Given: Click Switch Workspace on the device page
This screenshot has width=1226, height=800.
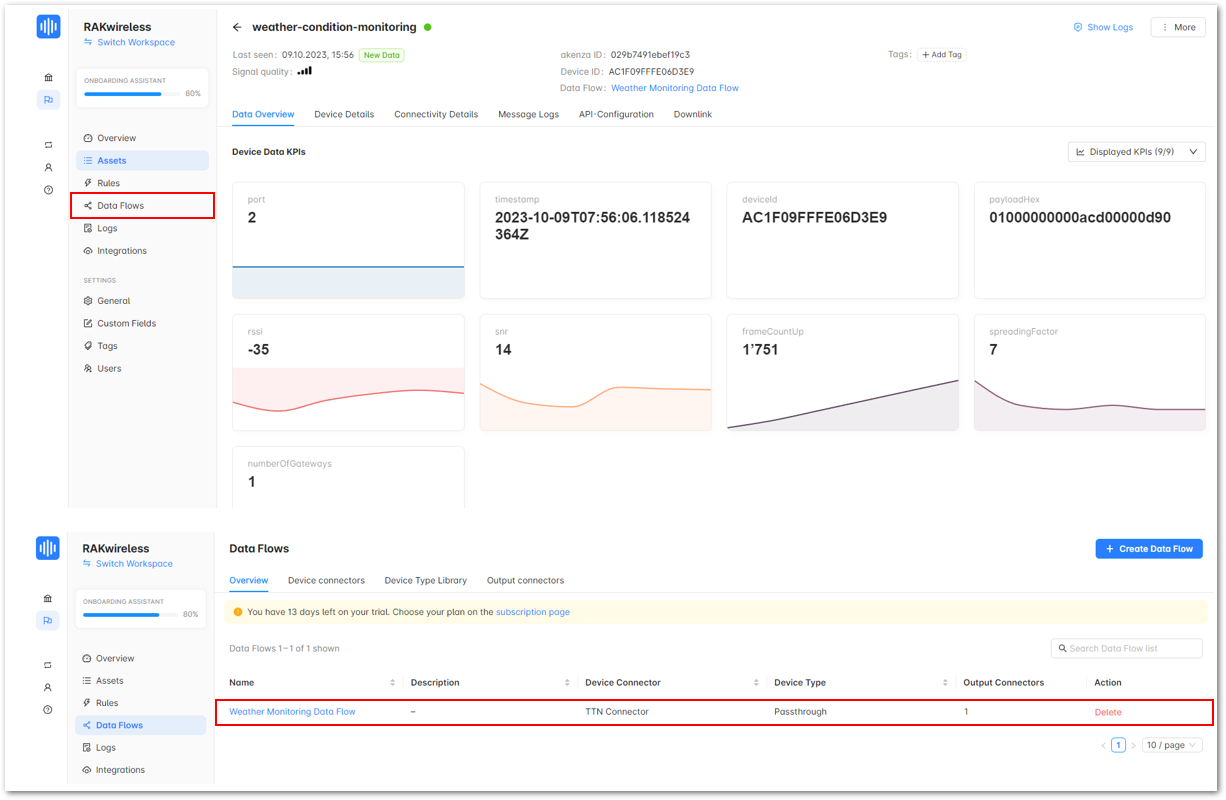Looking at the screenshot, I should pos(129,42).
